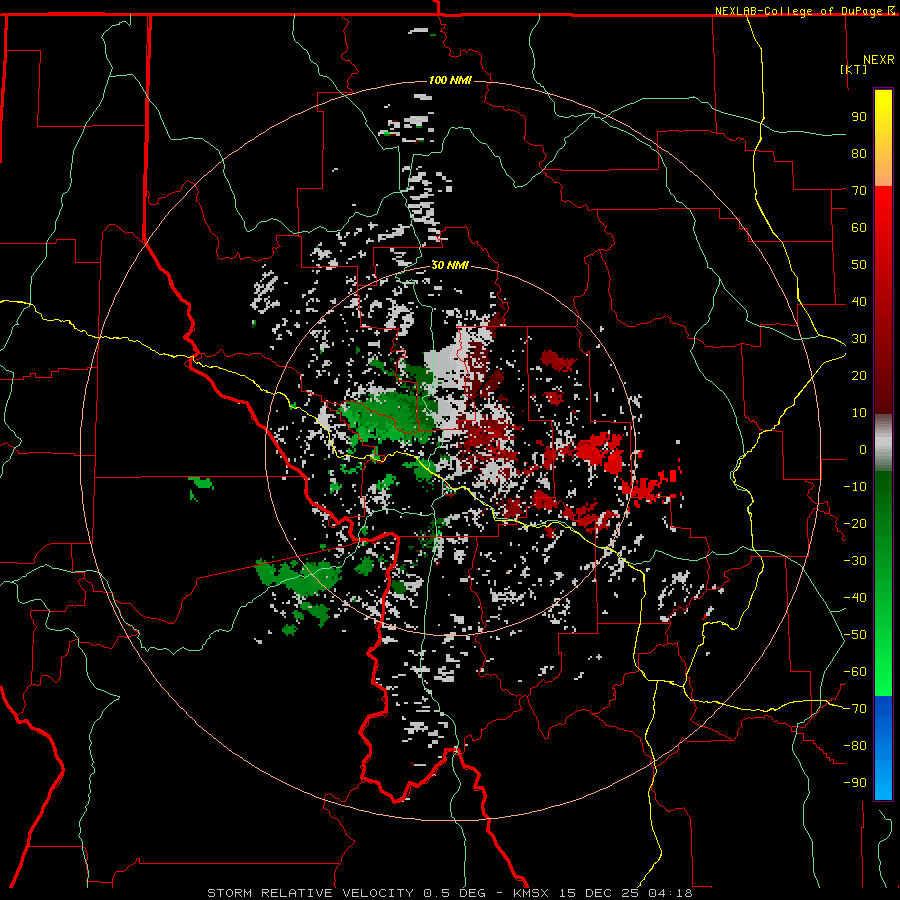
Task: Select the 15 DEC 25 date text
Action: pos(599,893)
